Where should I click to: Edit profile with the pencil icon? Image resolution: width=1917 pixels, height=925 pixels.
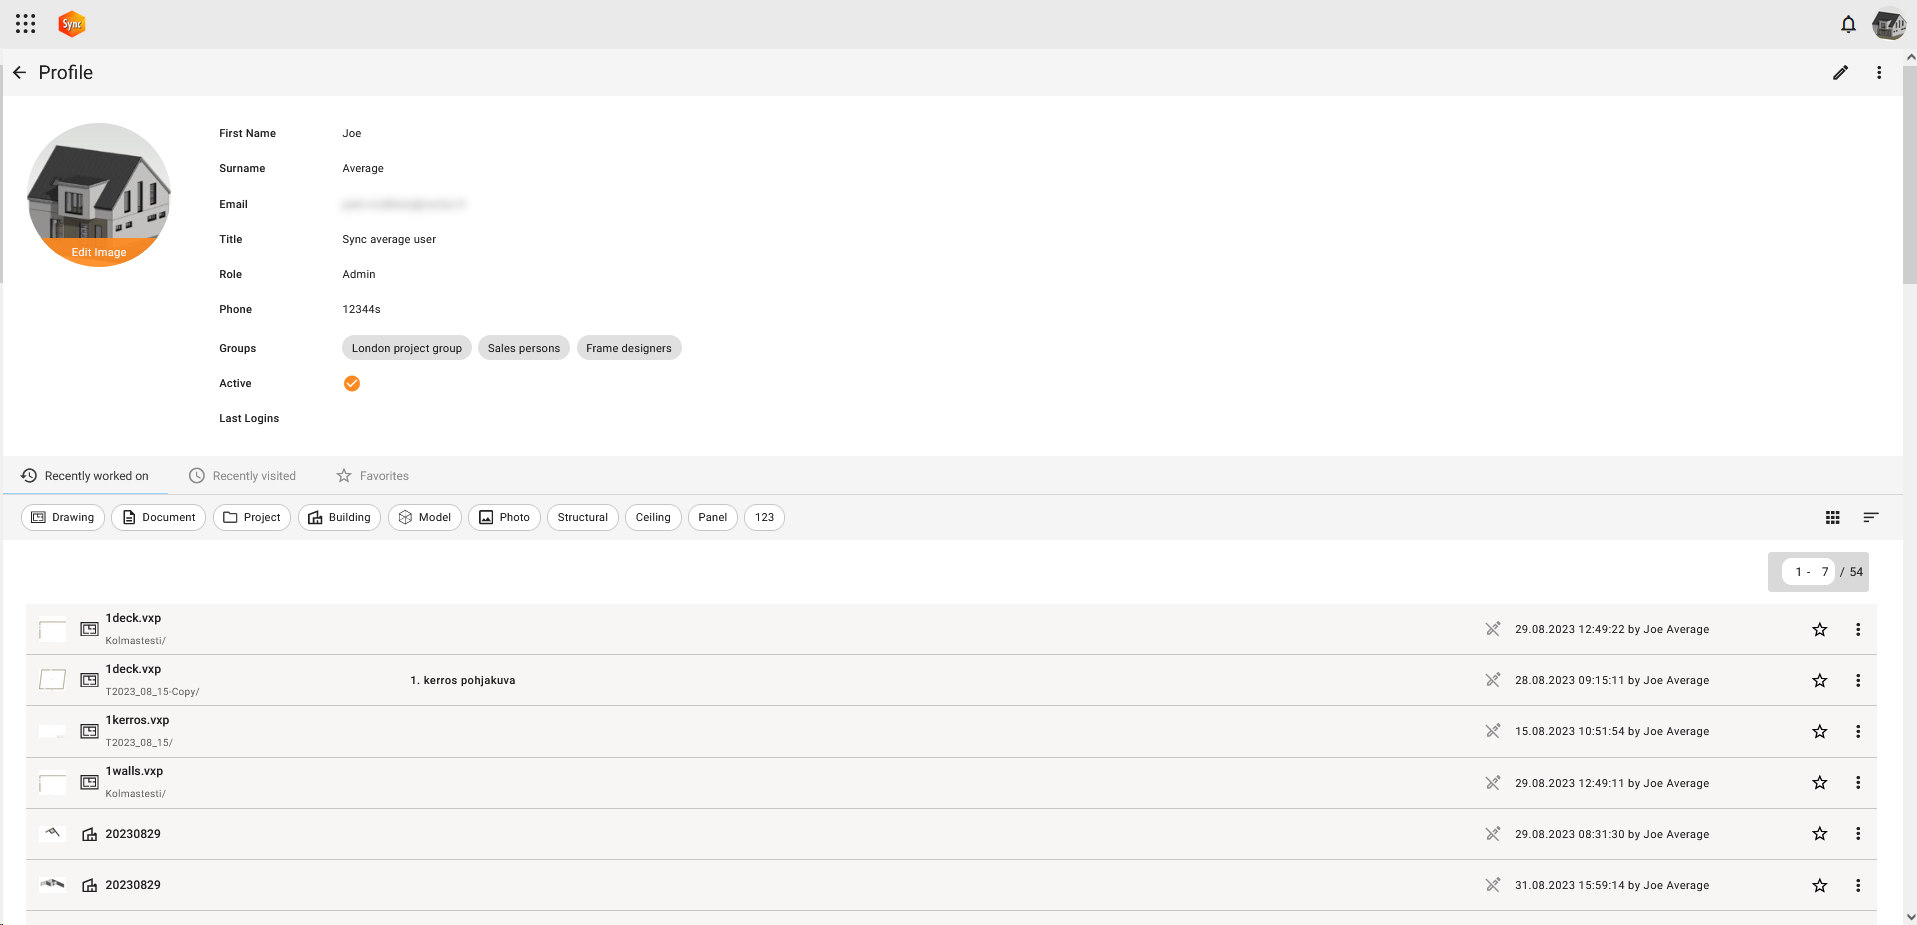[x=1840, y=73]
